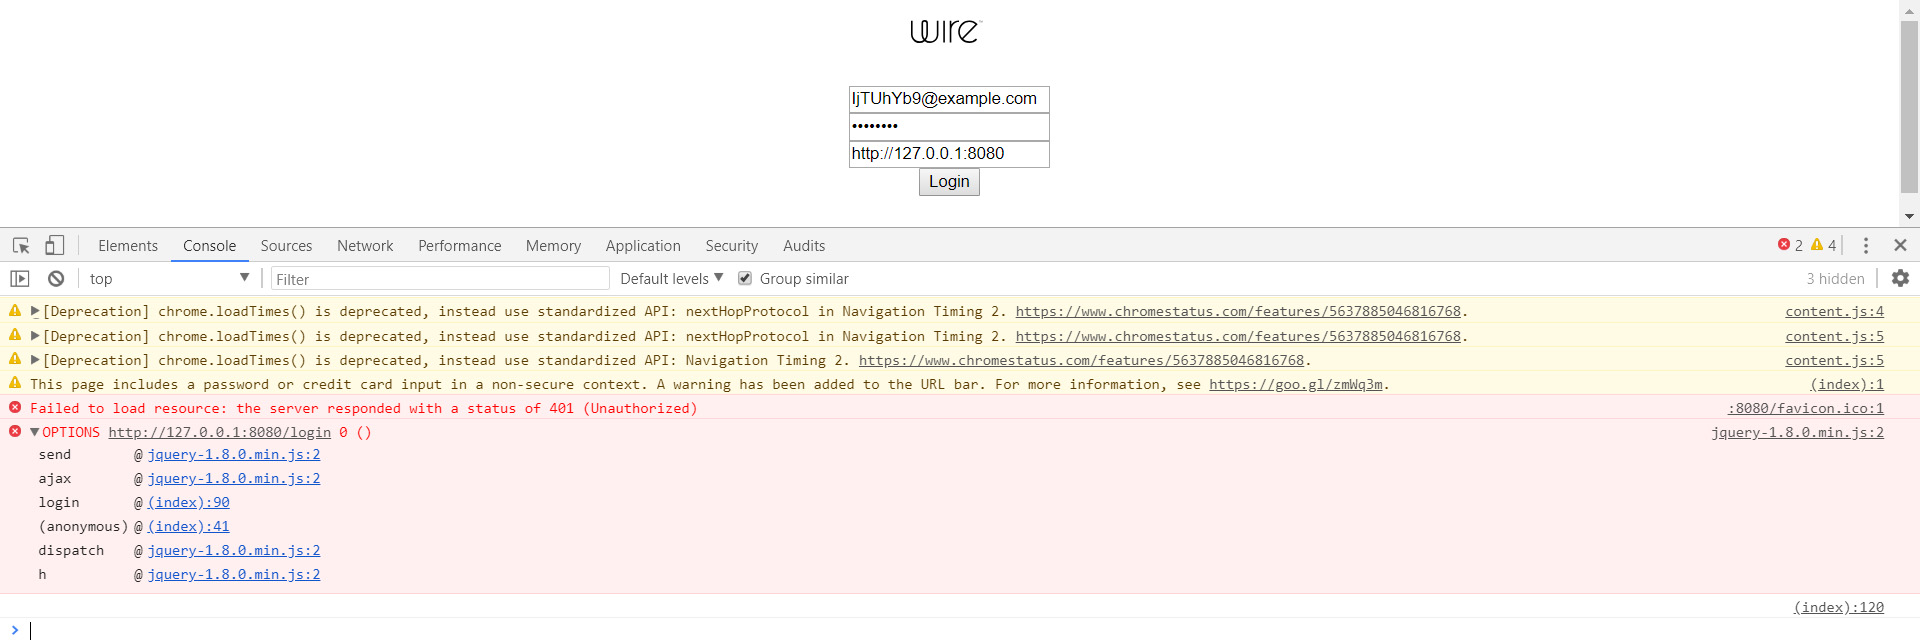1920x644 pixels.
Task: Clear the console with the no-entry icon
Action: pos(56,278)
